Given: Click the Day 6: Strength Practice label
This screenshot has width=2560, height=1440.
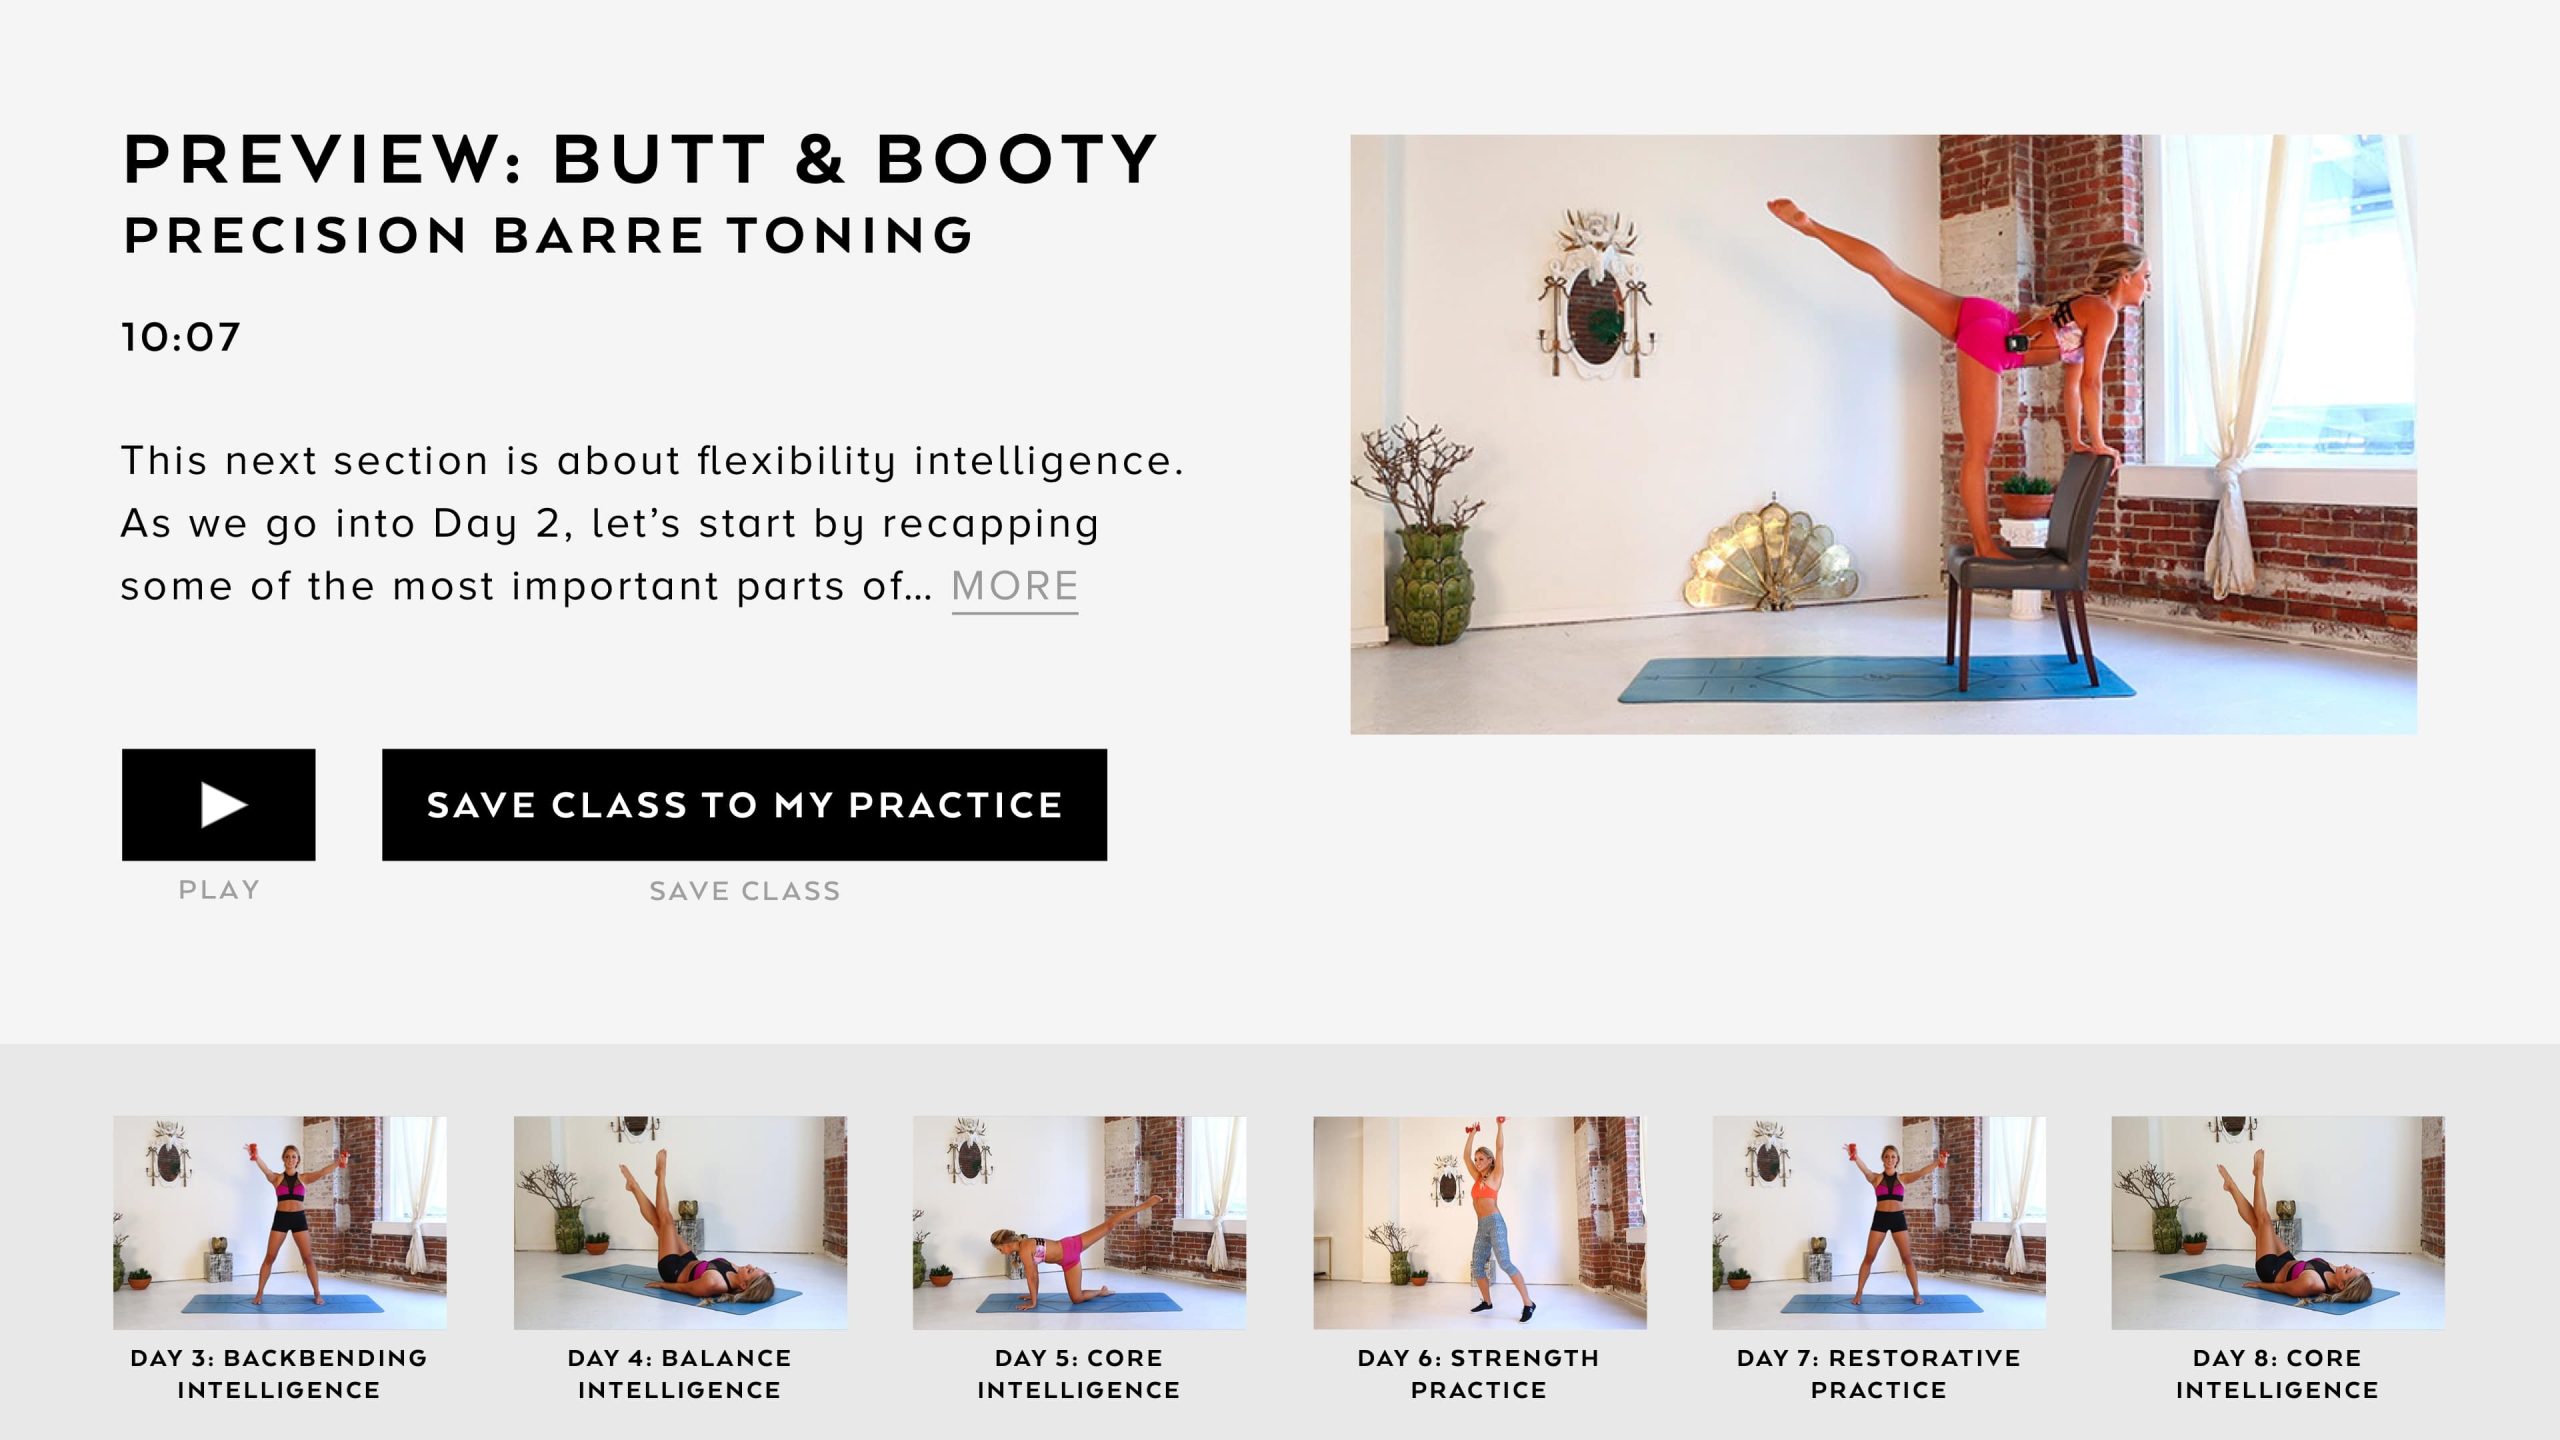Looking at the screenshot, I should click(1479, 1373).
